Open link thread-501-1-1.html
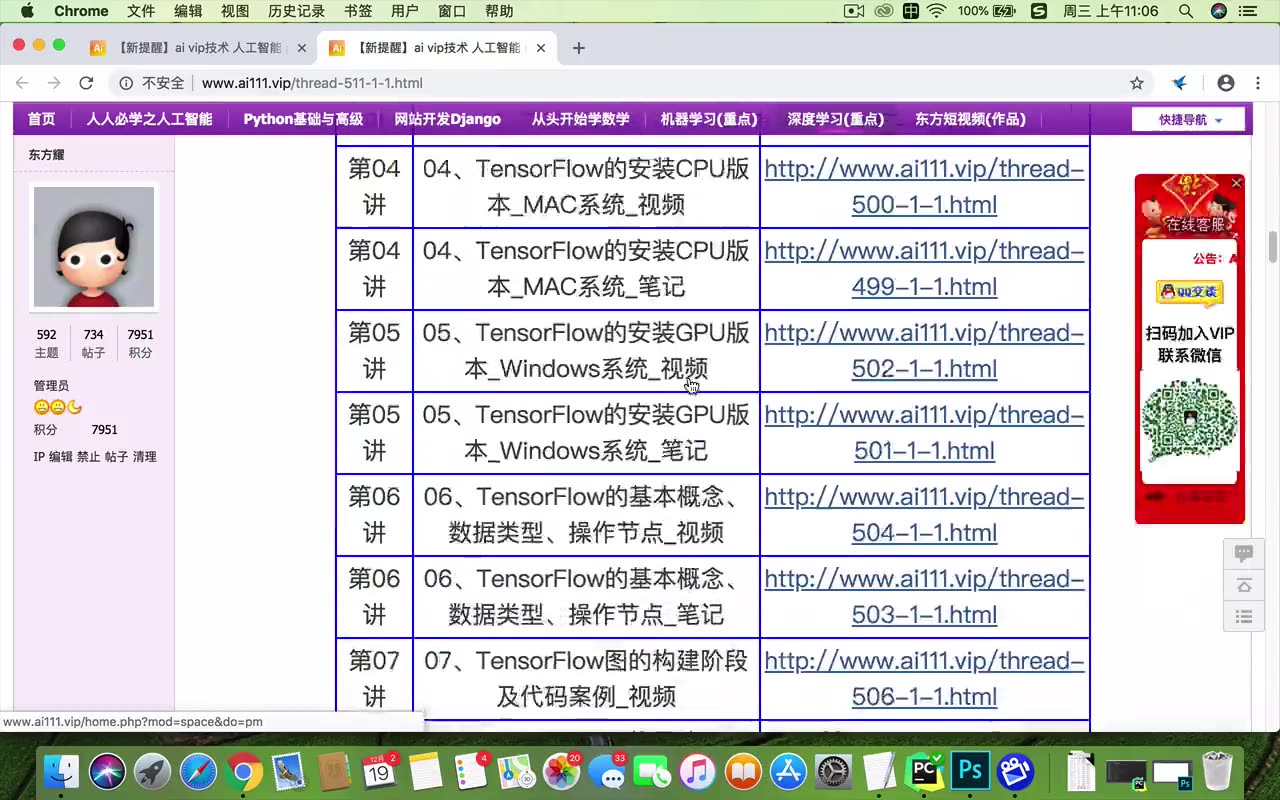 tap(924, 433)
